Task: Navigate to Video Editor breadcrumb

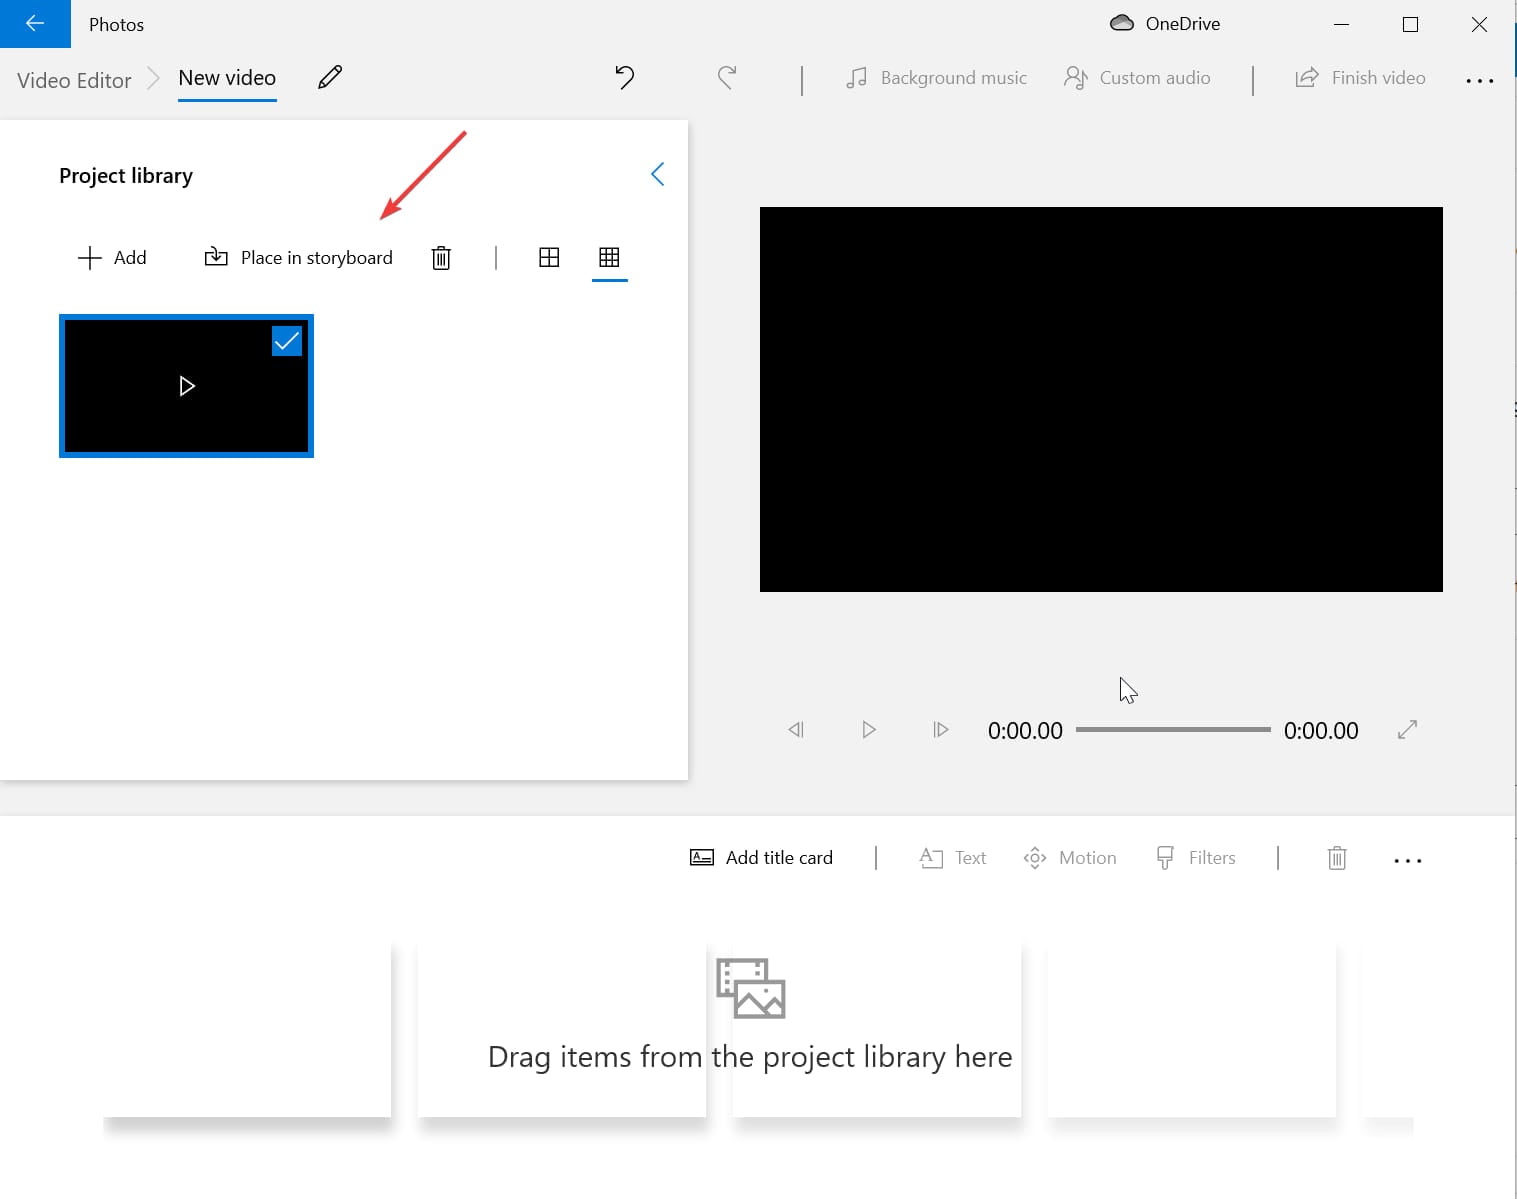Action: pyautogui.click(x=74, y=80)
